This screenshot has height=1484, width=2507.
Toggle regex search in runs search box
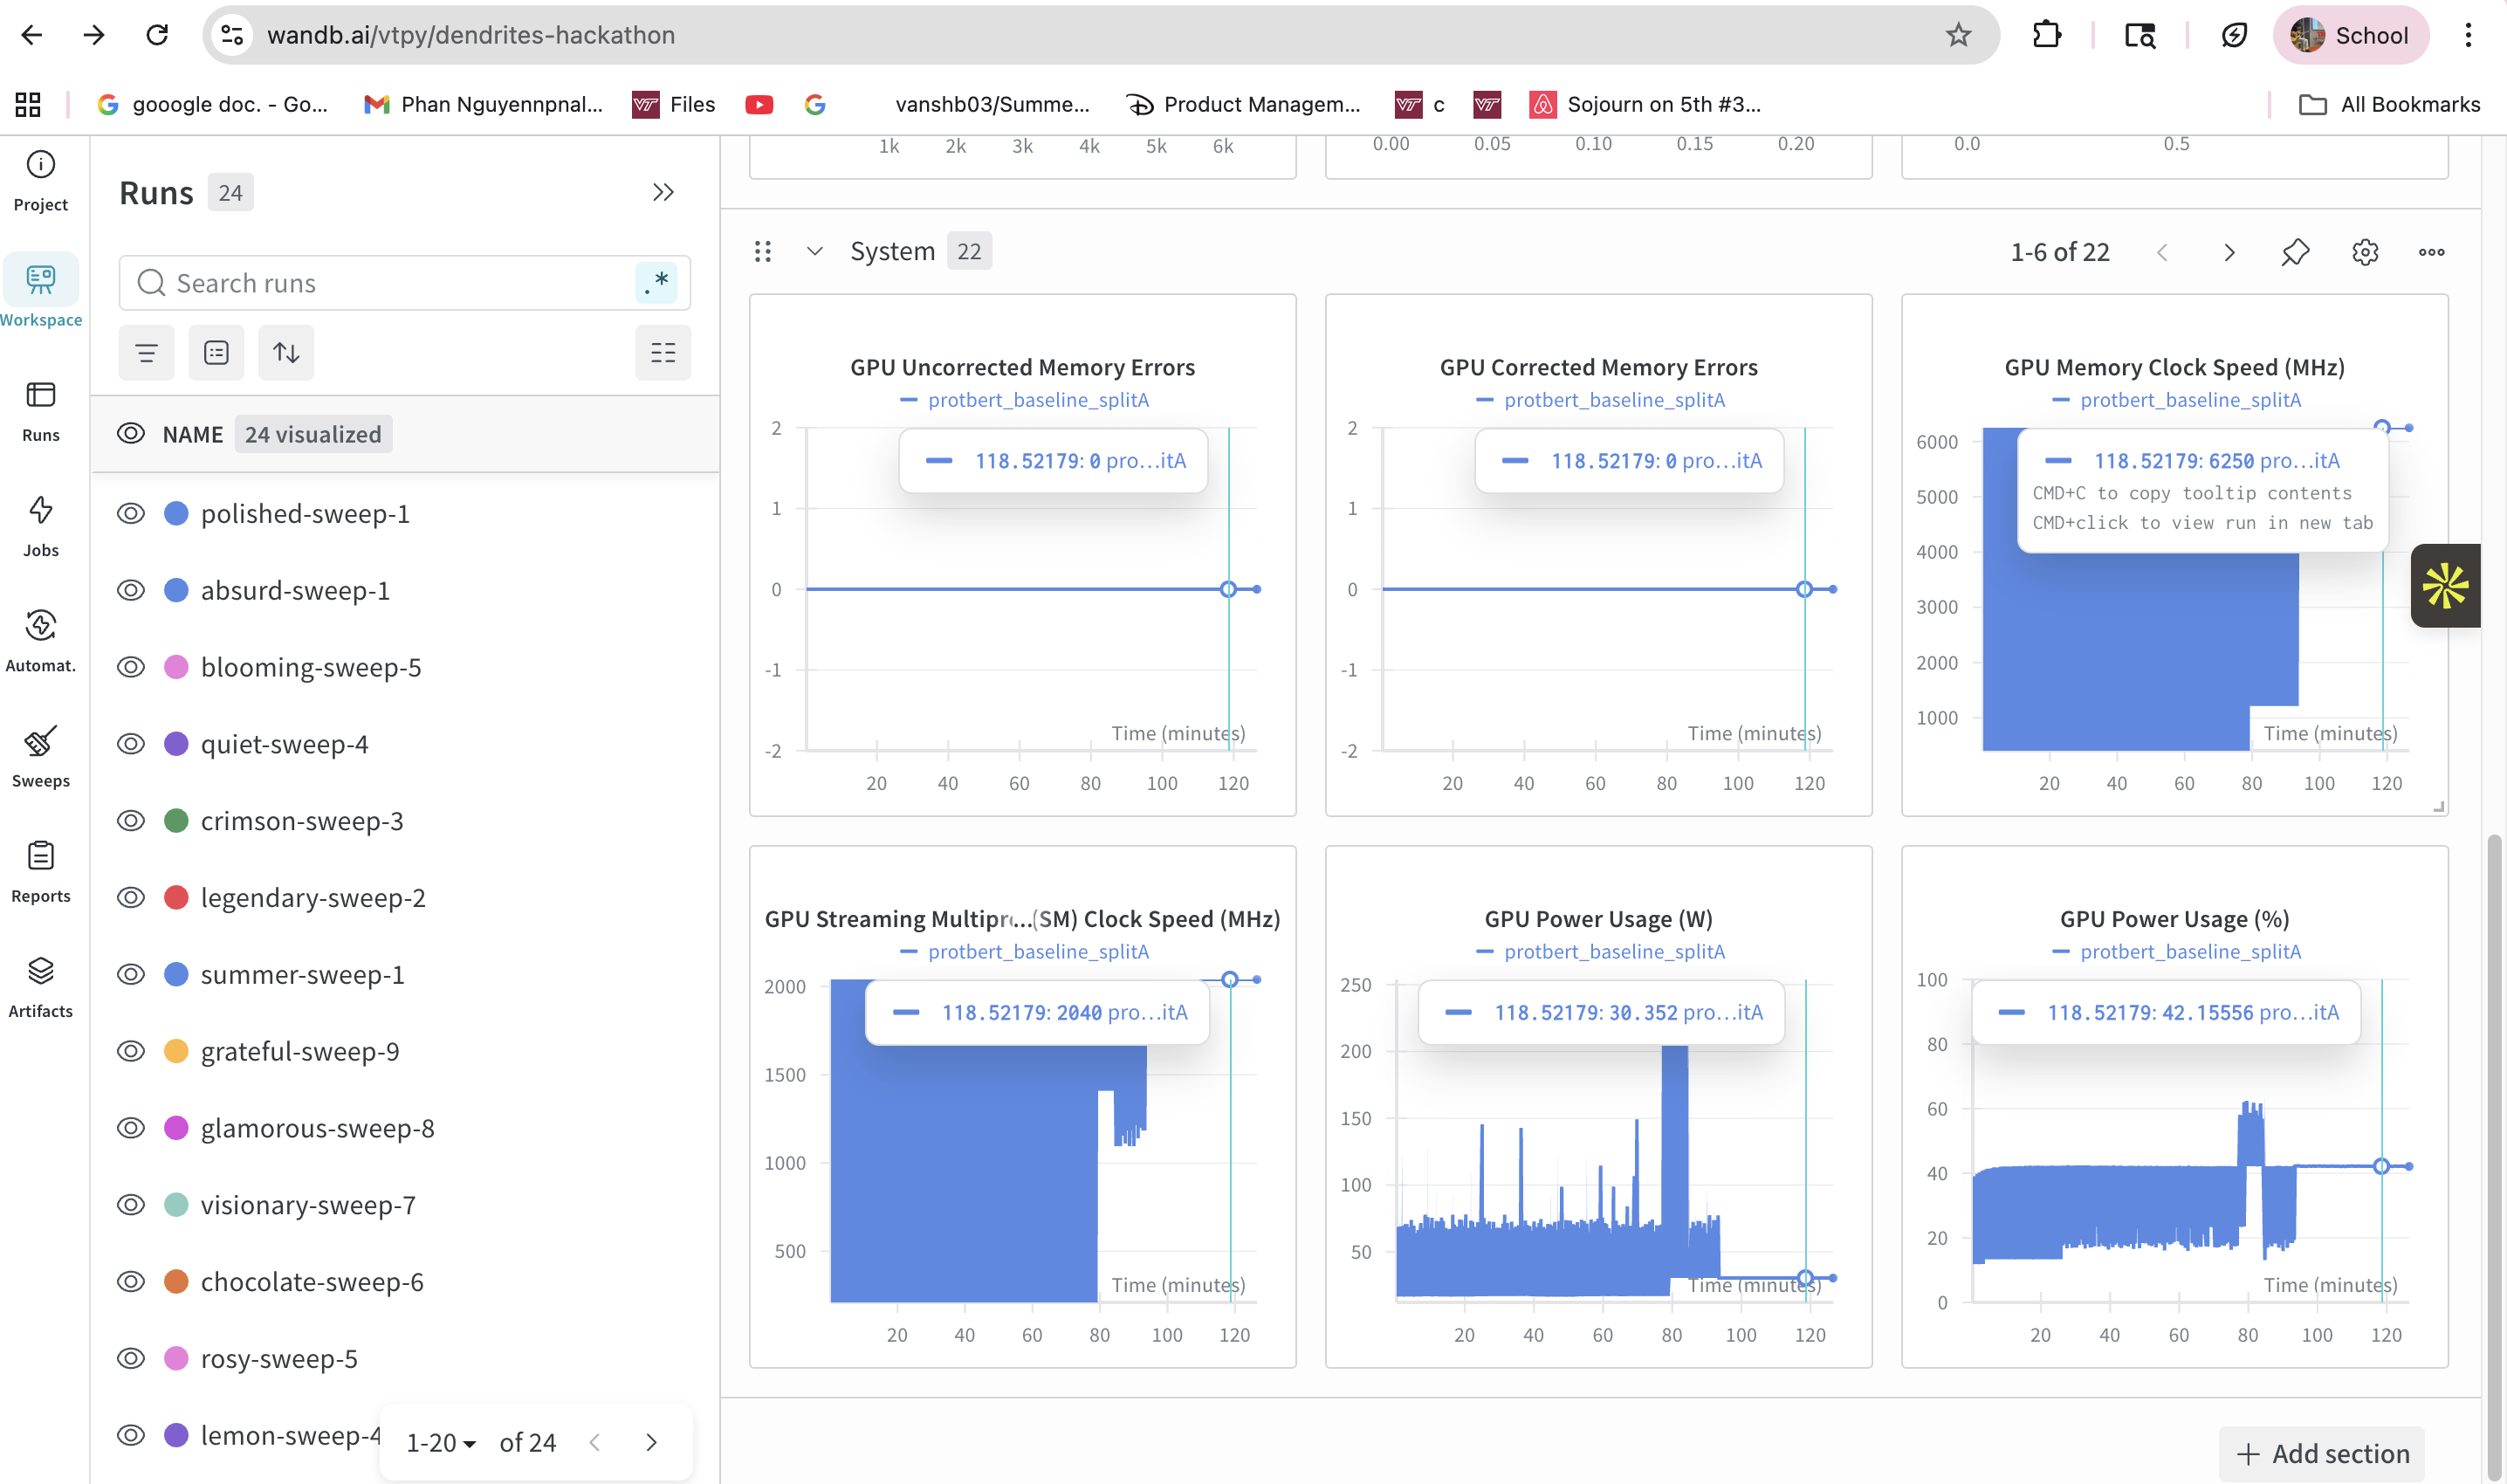656,283
